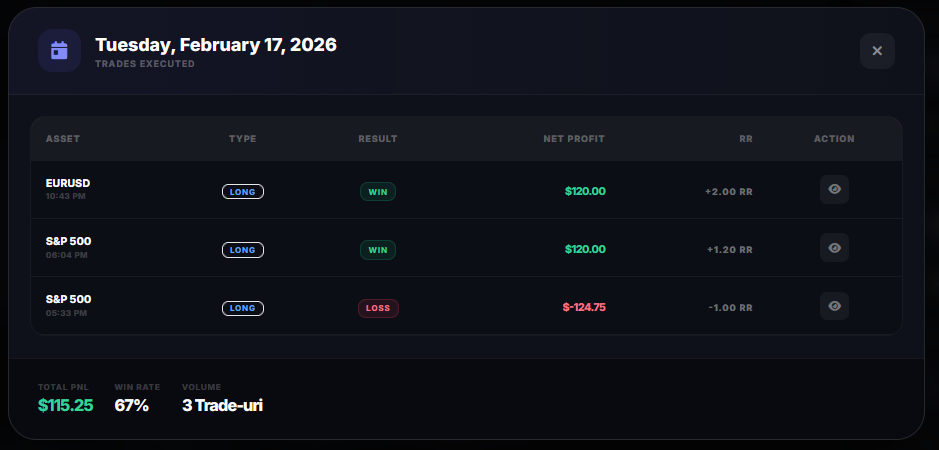
Task: Click the +2.00 RR value
Action: tap(728, 191)
